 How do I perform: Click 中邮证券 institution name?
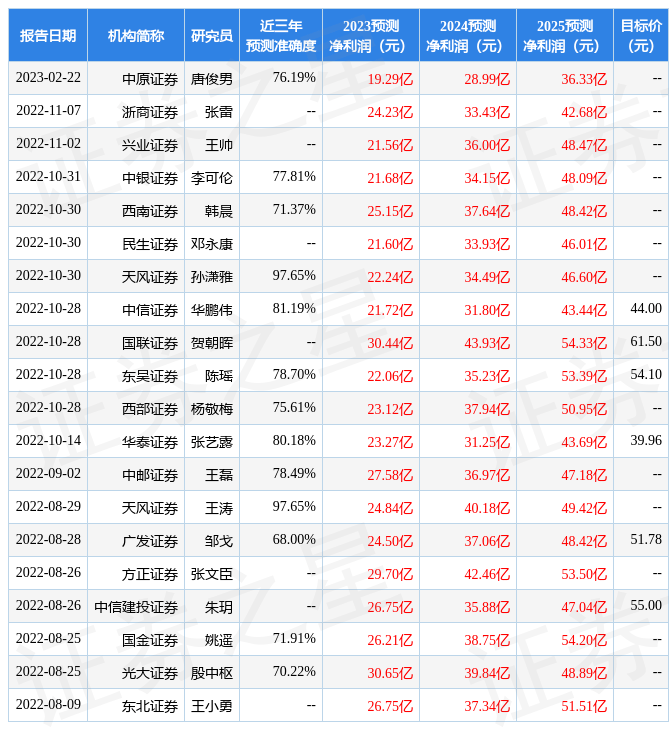pyautogui.click(x=150, y=476)
